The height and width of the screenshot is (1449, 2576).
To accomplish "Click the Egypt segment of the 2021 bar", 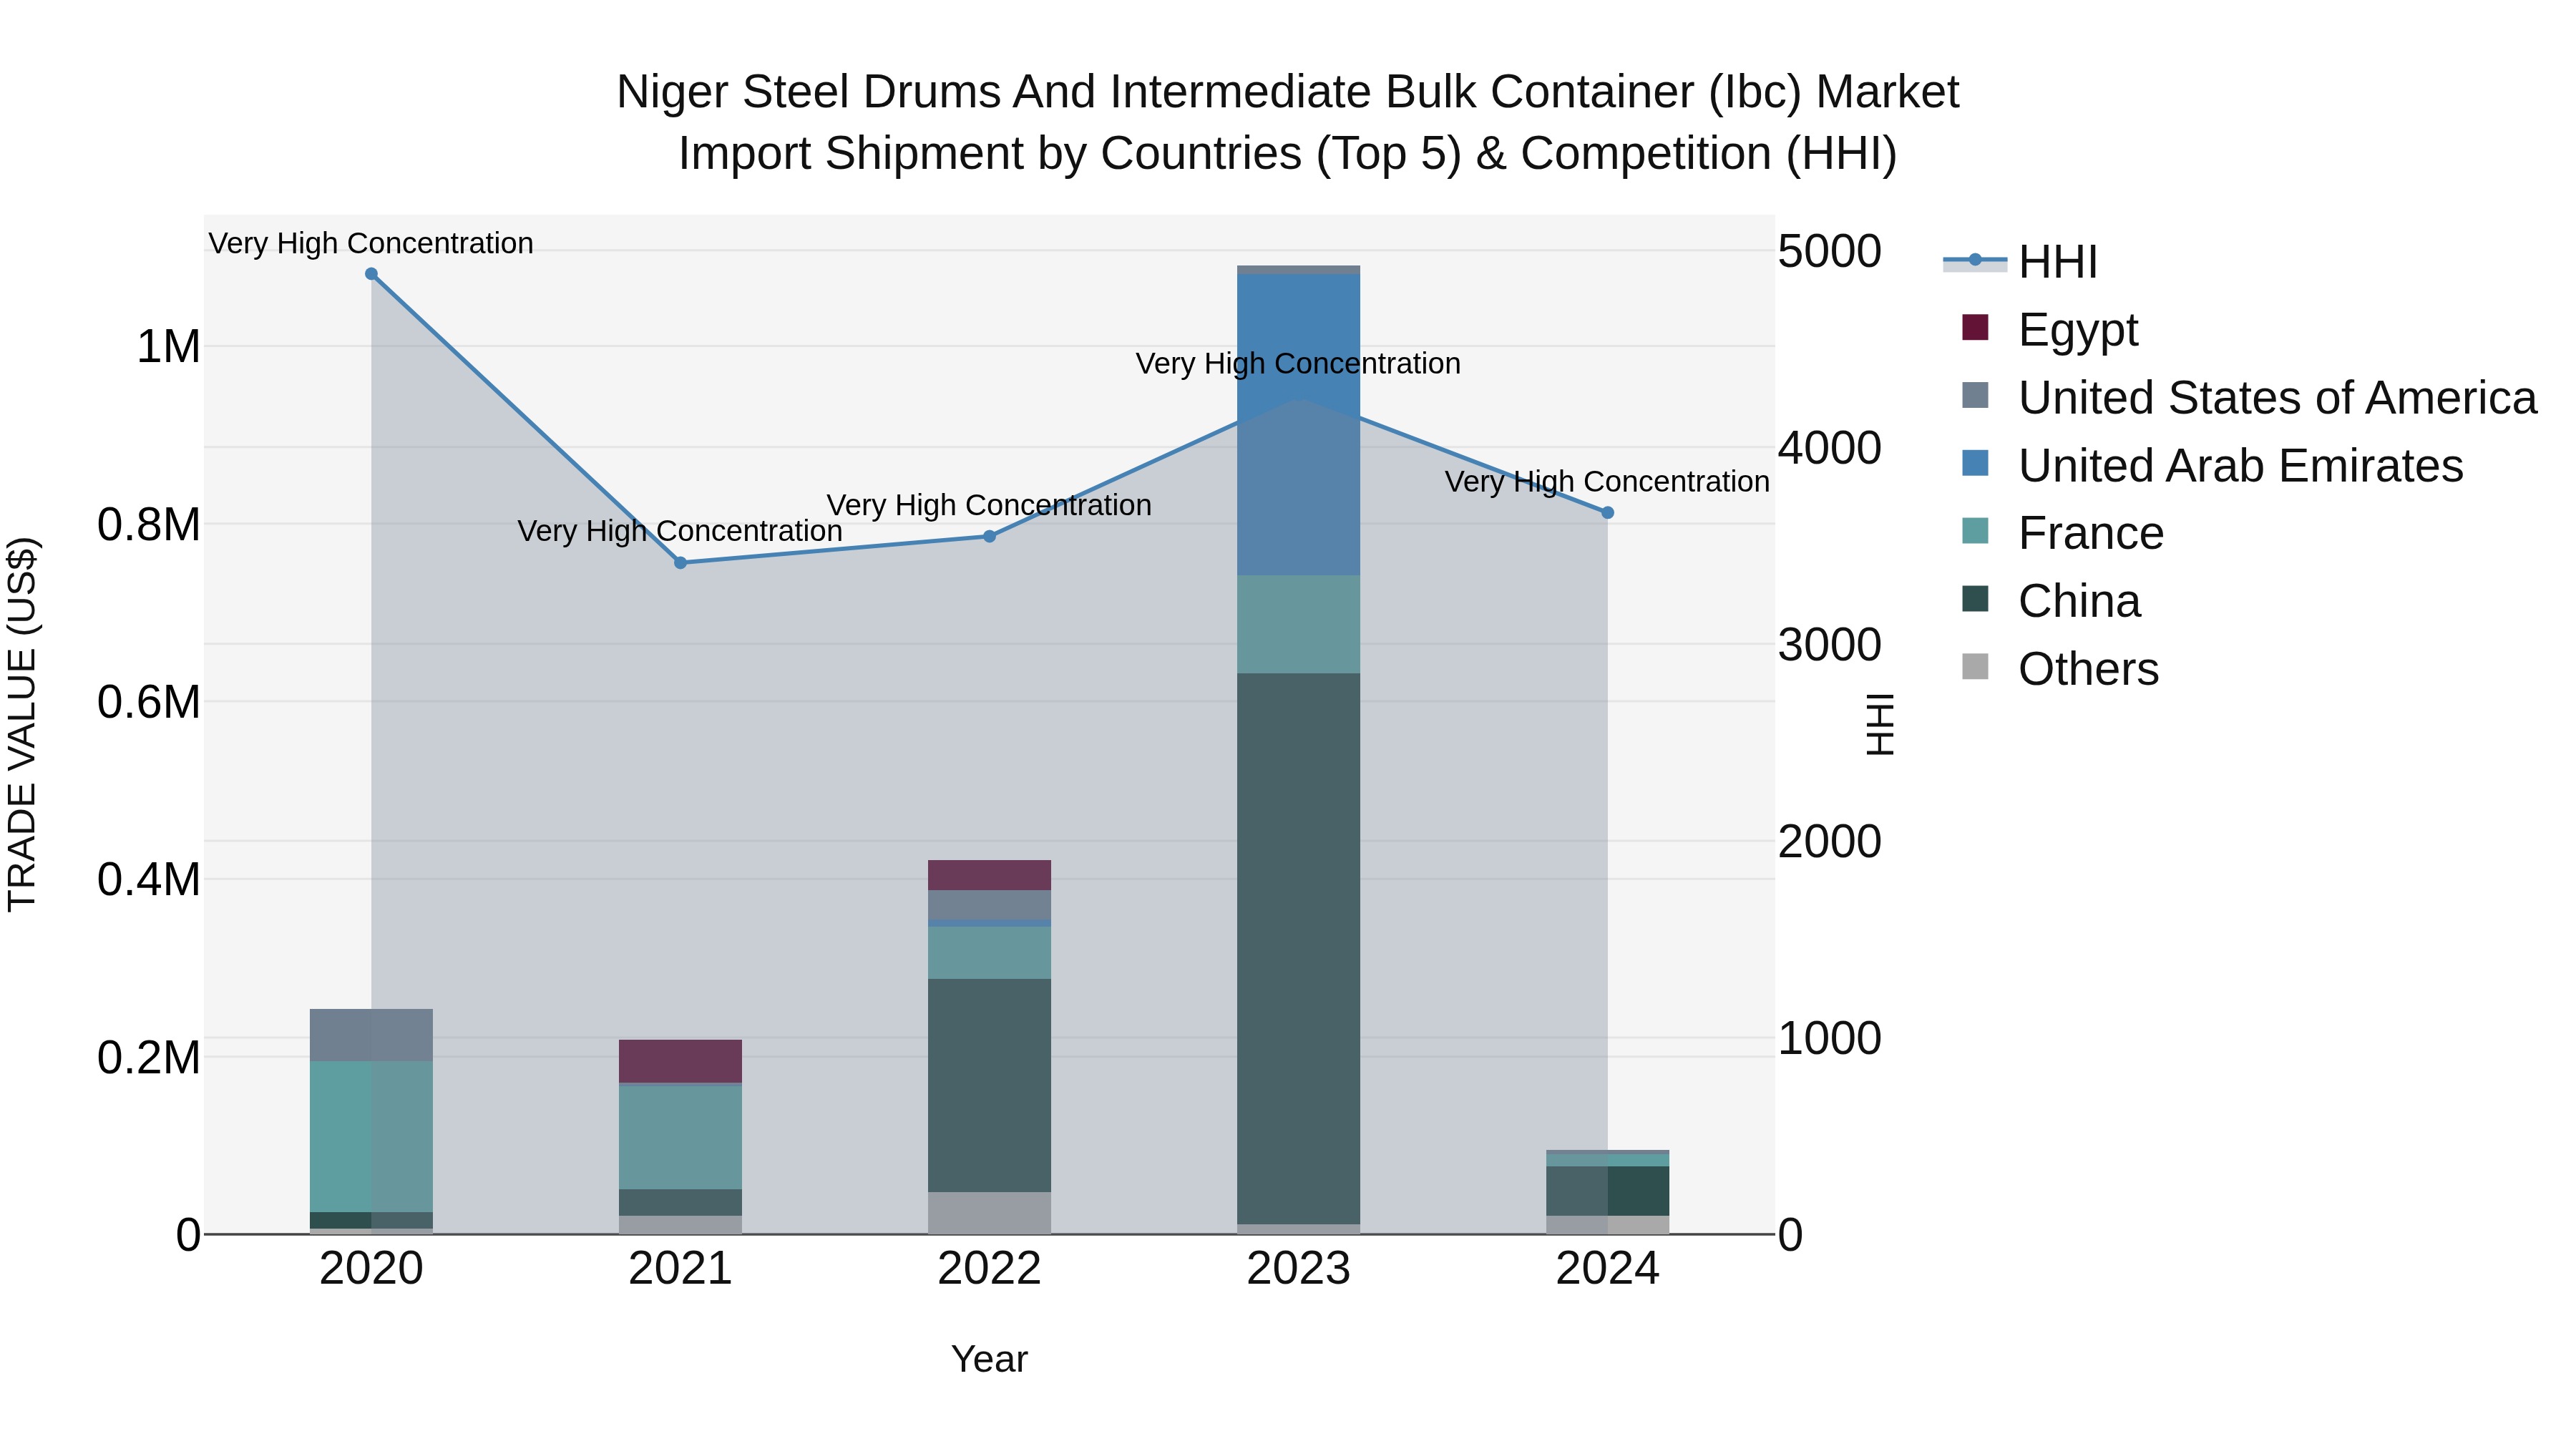I will [680, 1062].
